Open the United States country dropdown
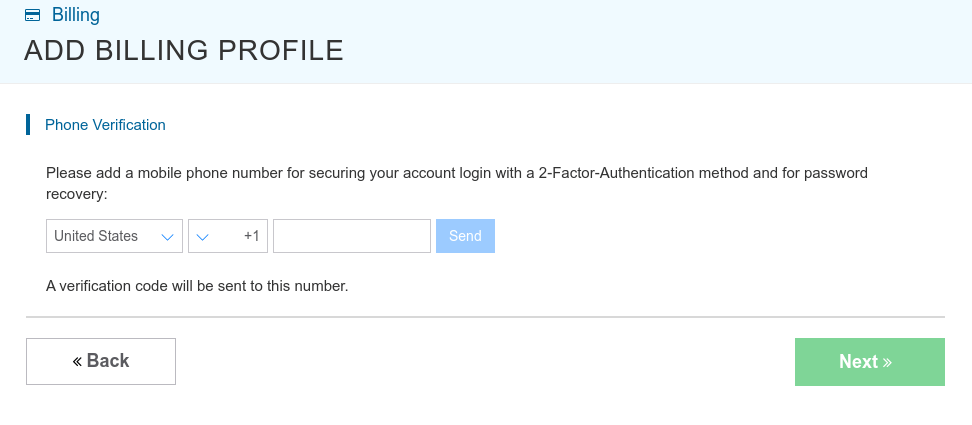 [114, 236]
